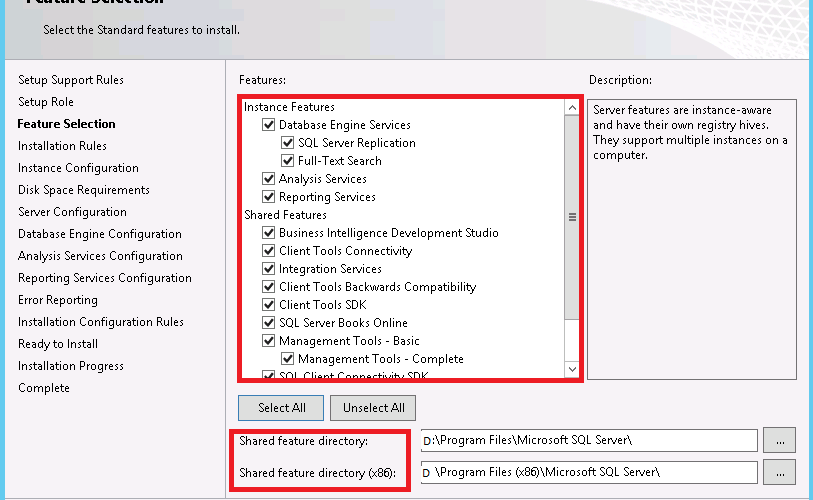Viewport: 813px width, 500px height.
Task: Click the Features: label
Action: click(262, 80)
